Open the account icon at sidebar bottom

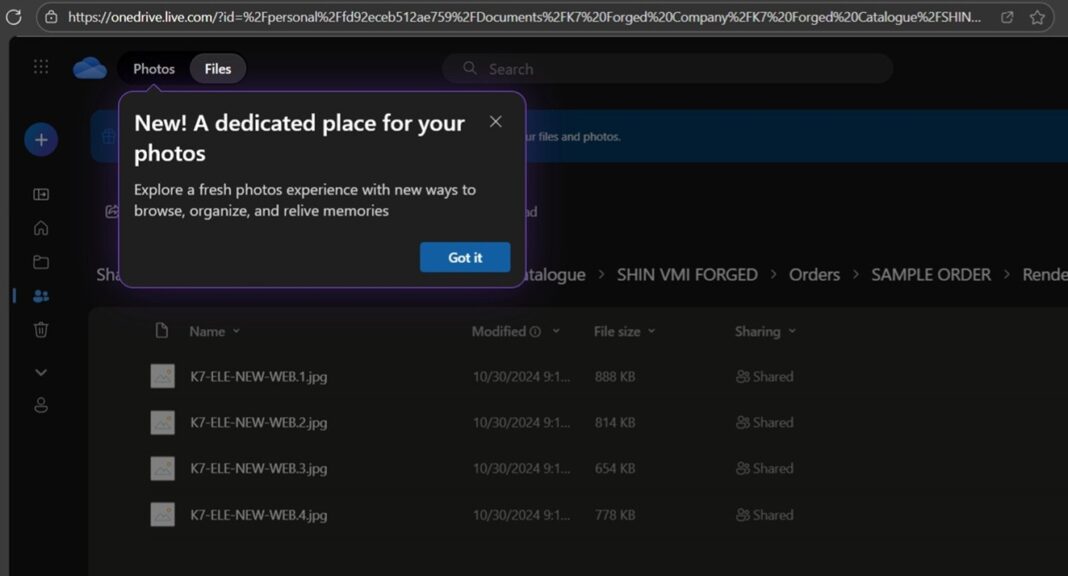pos(40,405)
